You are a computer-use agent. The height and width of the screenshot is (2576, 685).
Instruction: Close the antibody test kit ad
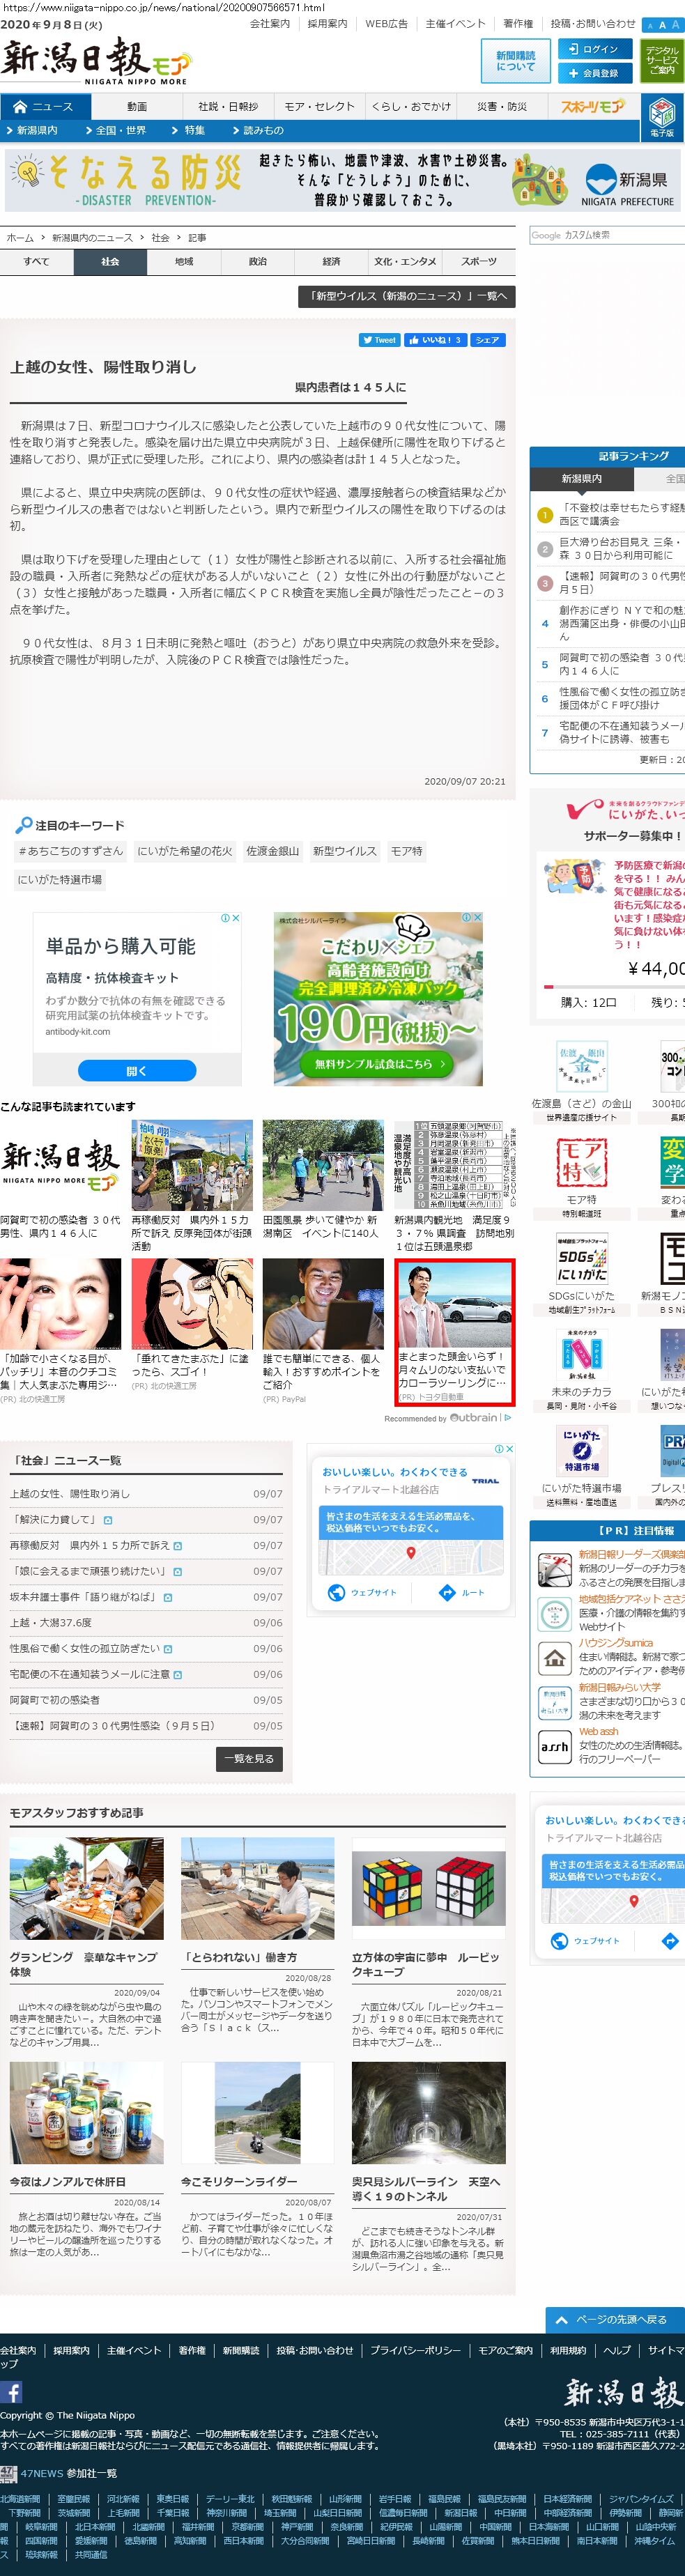pyautogui.click(x=235, y=918)
